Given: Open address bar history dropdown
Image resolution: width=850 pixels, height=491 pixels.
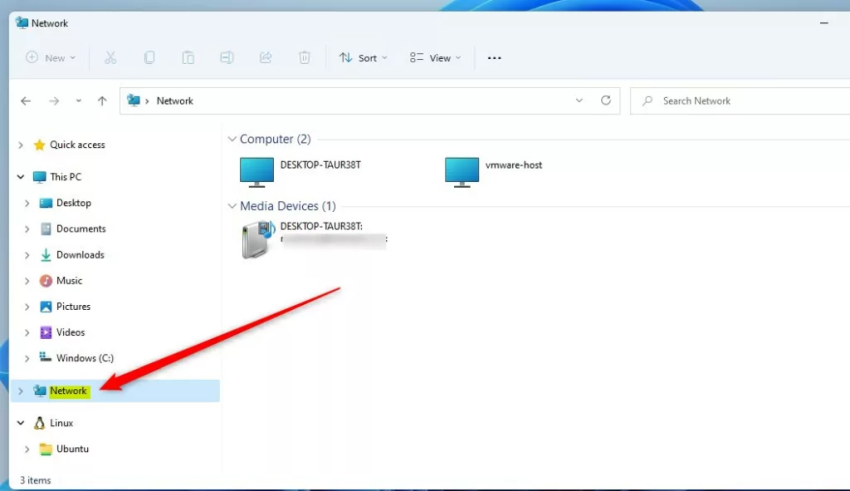Looking at the screenshot, I should (x=579, y=101).
